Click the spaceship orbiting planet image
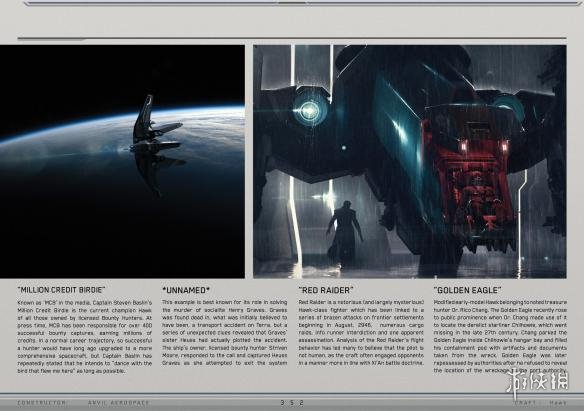Viewport: 584px width, 411px height. click(x=122, y=162)
